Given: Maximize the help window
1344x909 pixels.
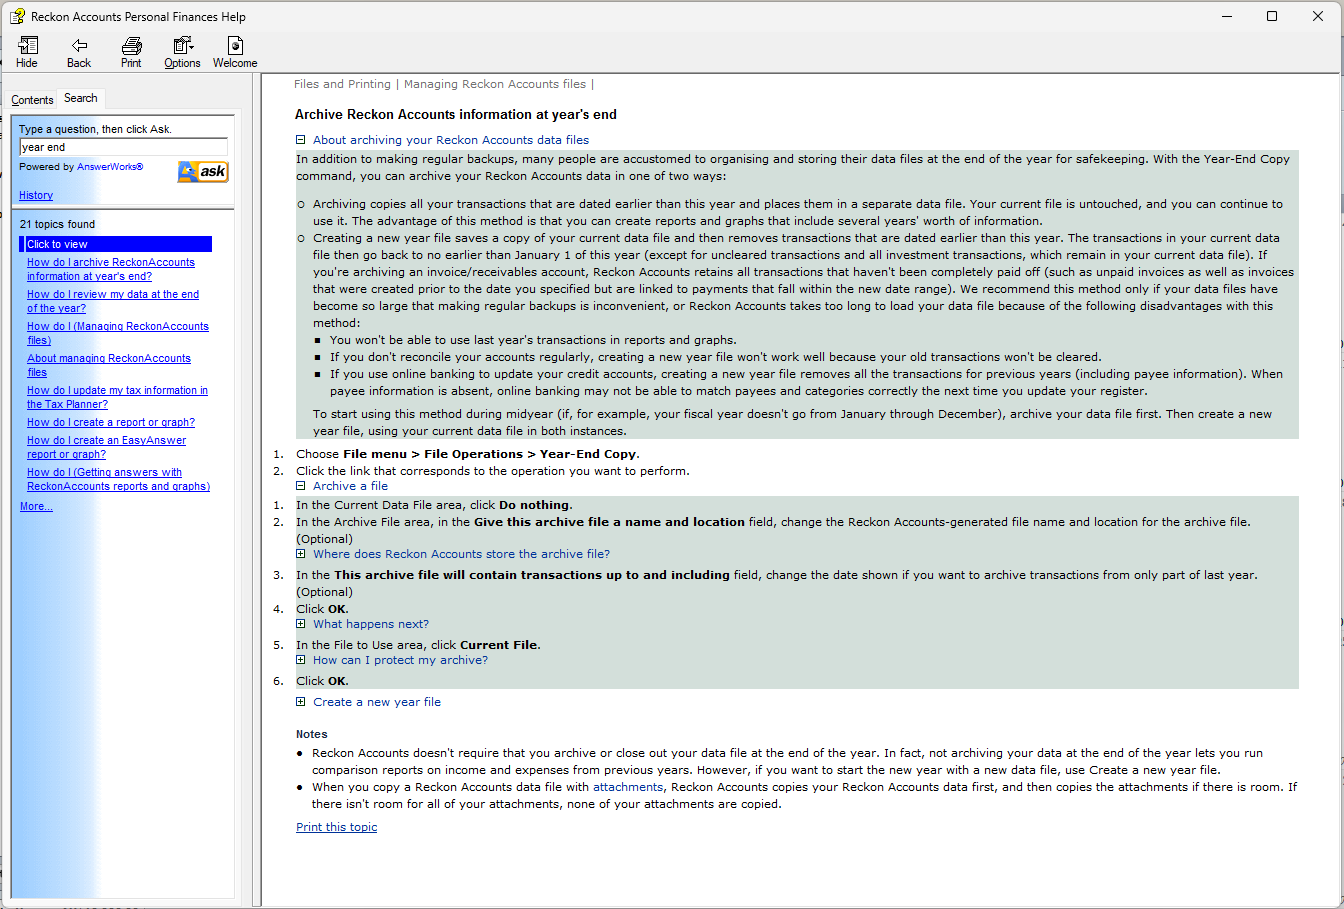Looking at the screenshot, I should tap(1272, 16).
